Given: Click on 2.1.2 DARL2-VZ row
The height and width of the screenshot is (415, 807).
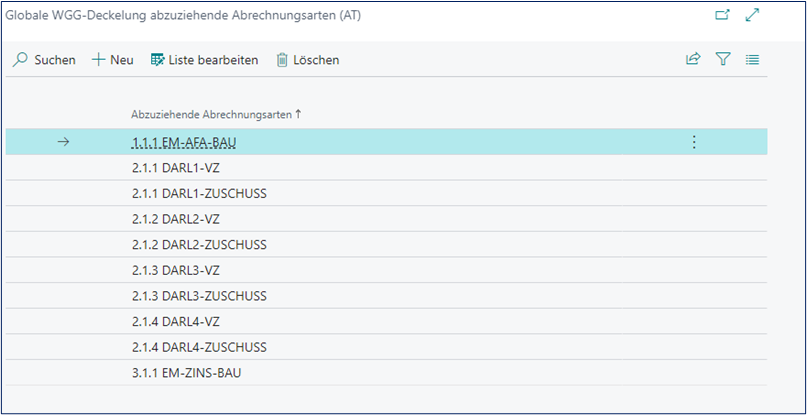Looking at the screenshot, I should [x=174, y=219].
